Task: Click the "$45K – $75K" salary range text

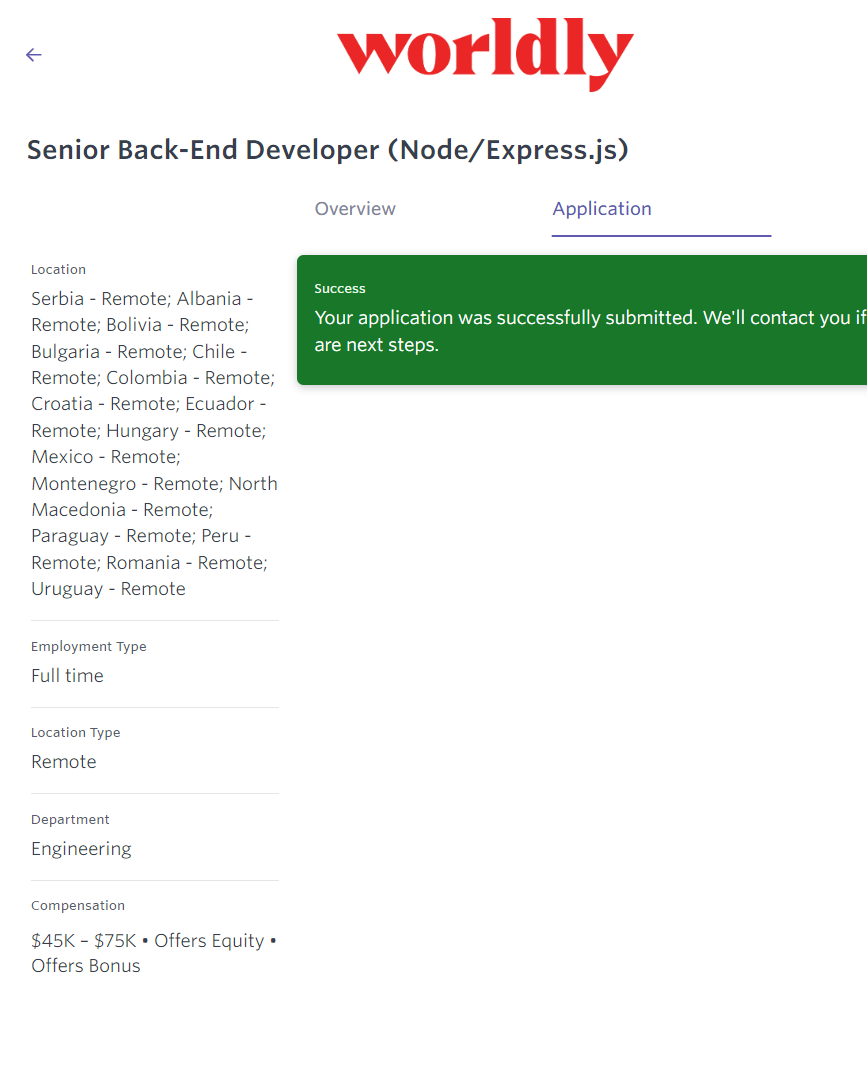Action: [86, 941]
